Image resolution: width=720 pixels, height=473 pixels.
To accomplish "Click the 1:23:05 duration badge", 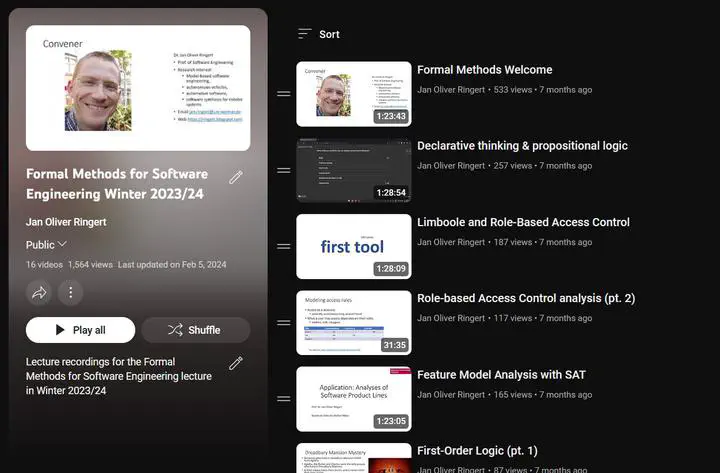I will (x=391, y=421).
